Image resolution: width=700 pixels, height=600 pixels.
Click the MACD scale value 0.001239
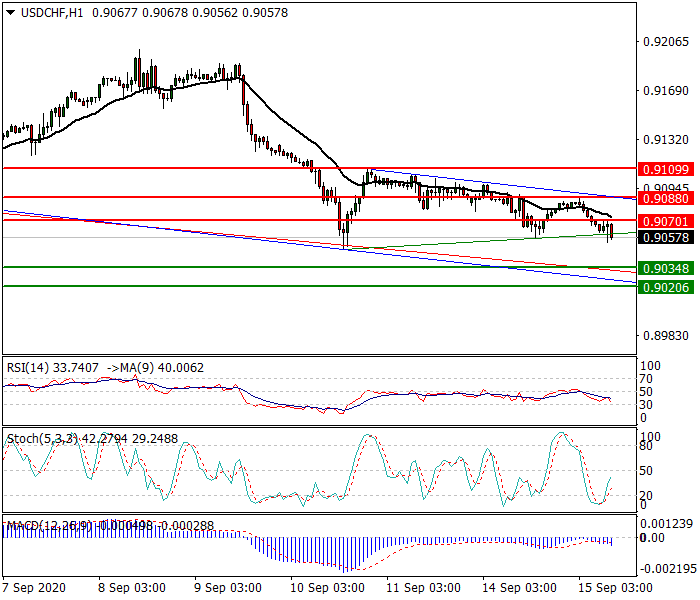667,524
